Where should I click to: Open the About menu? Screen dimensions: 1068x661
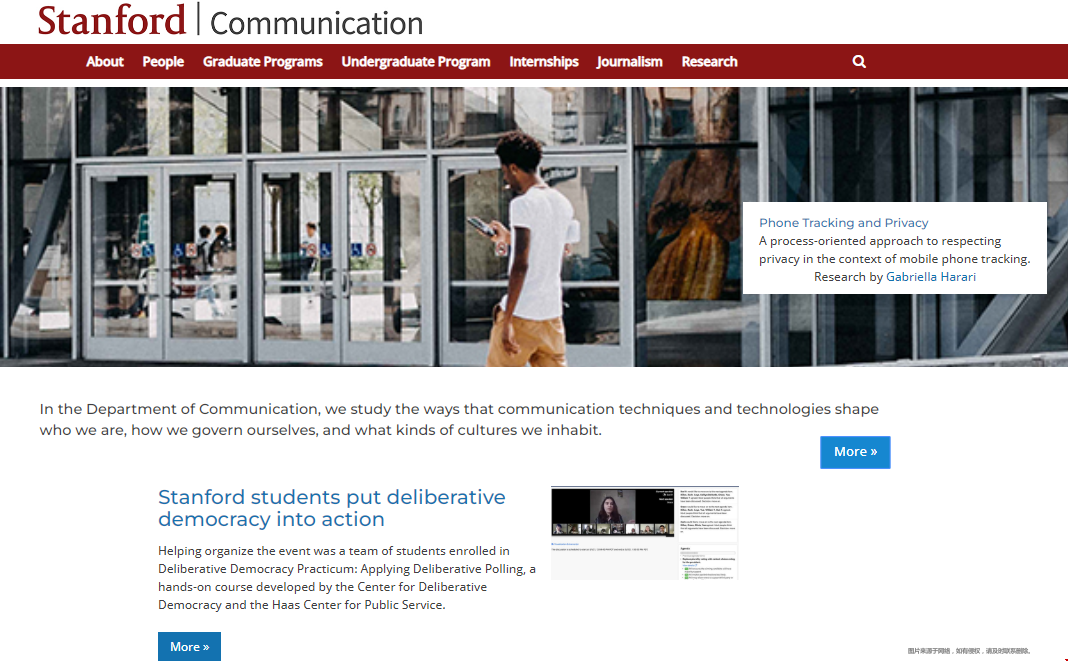(105, 61)
